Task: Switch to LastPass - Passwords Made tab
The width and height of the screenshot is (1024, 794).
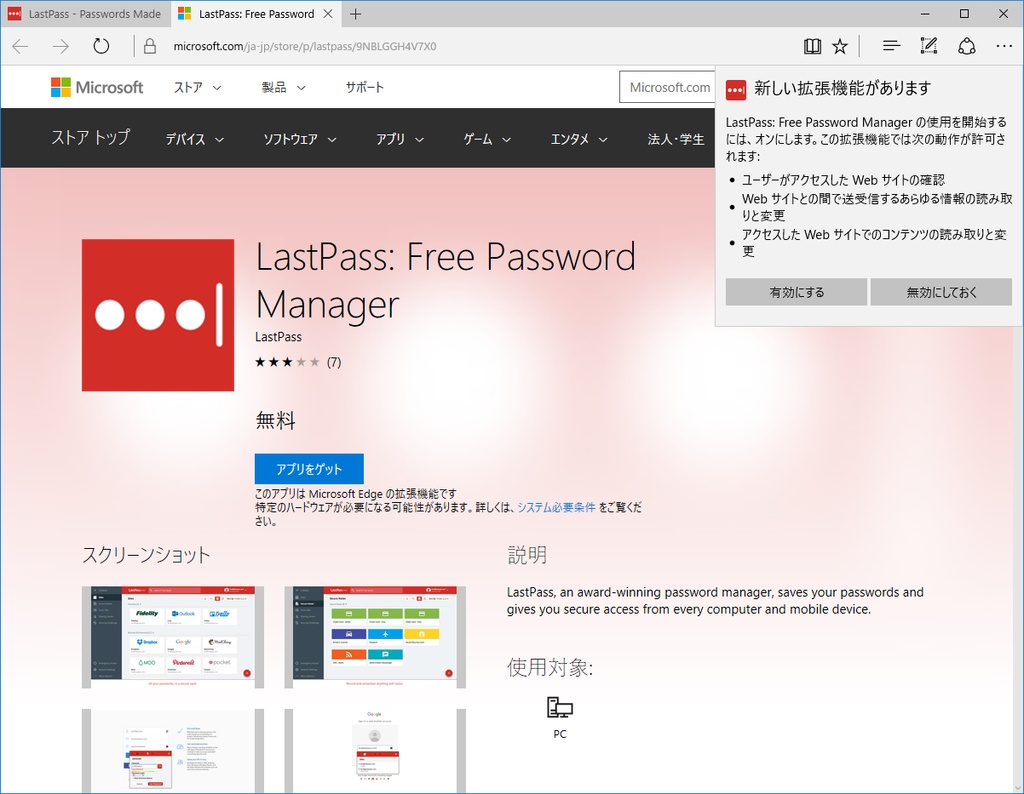Action: tap(86, 14)
